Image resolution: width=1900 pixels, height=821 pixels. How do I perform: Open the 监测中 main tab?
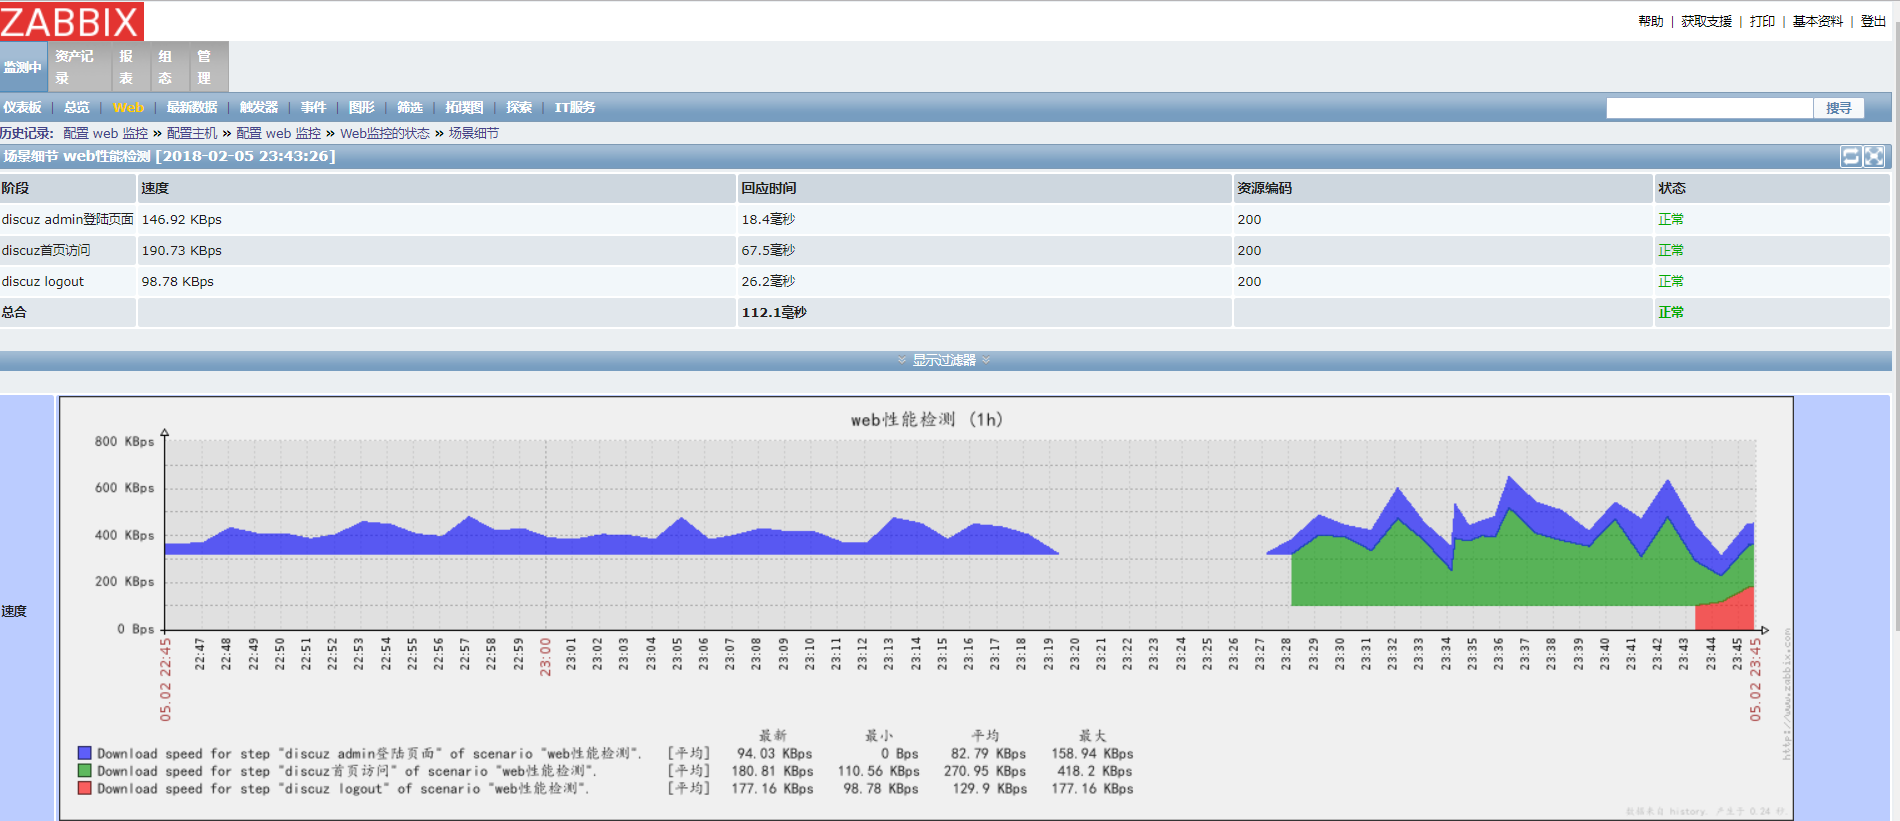click(x=23, y=67)
